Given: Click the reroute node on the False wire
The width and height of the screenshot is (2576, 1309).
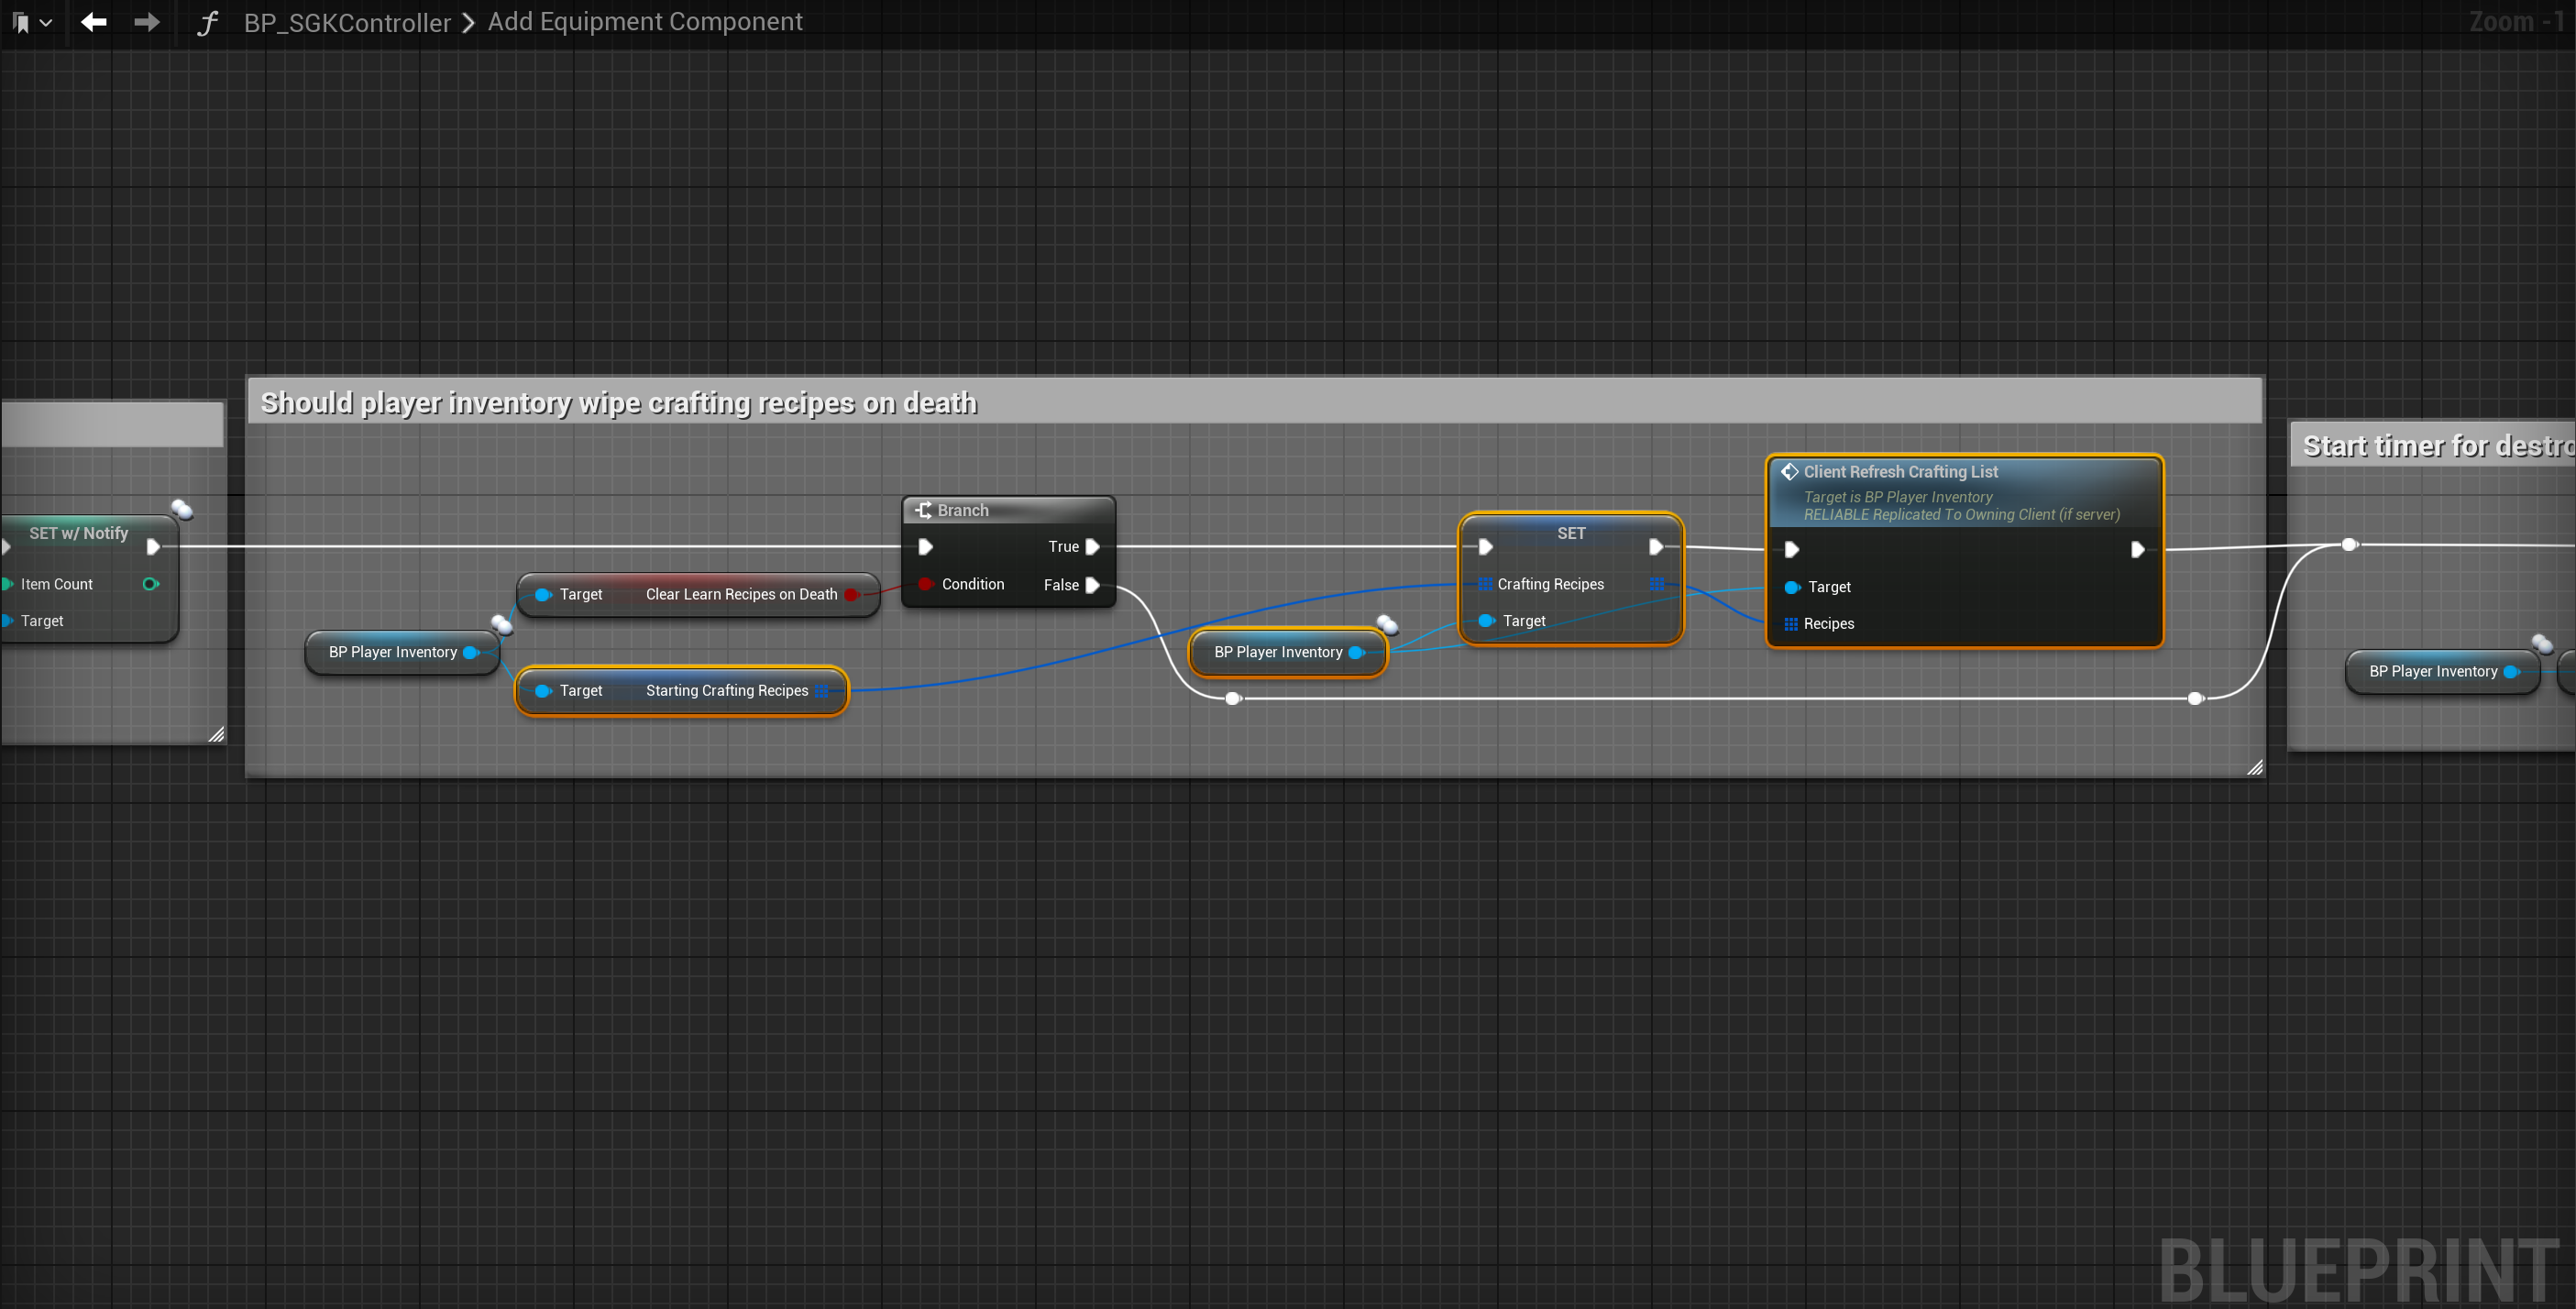Looking at the screenshot, I should (x=1233, y=699).
